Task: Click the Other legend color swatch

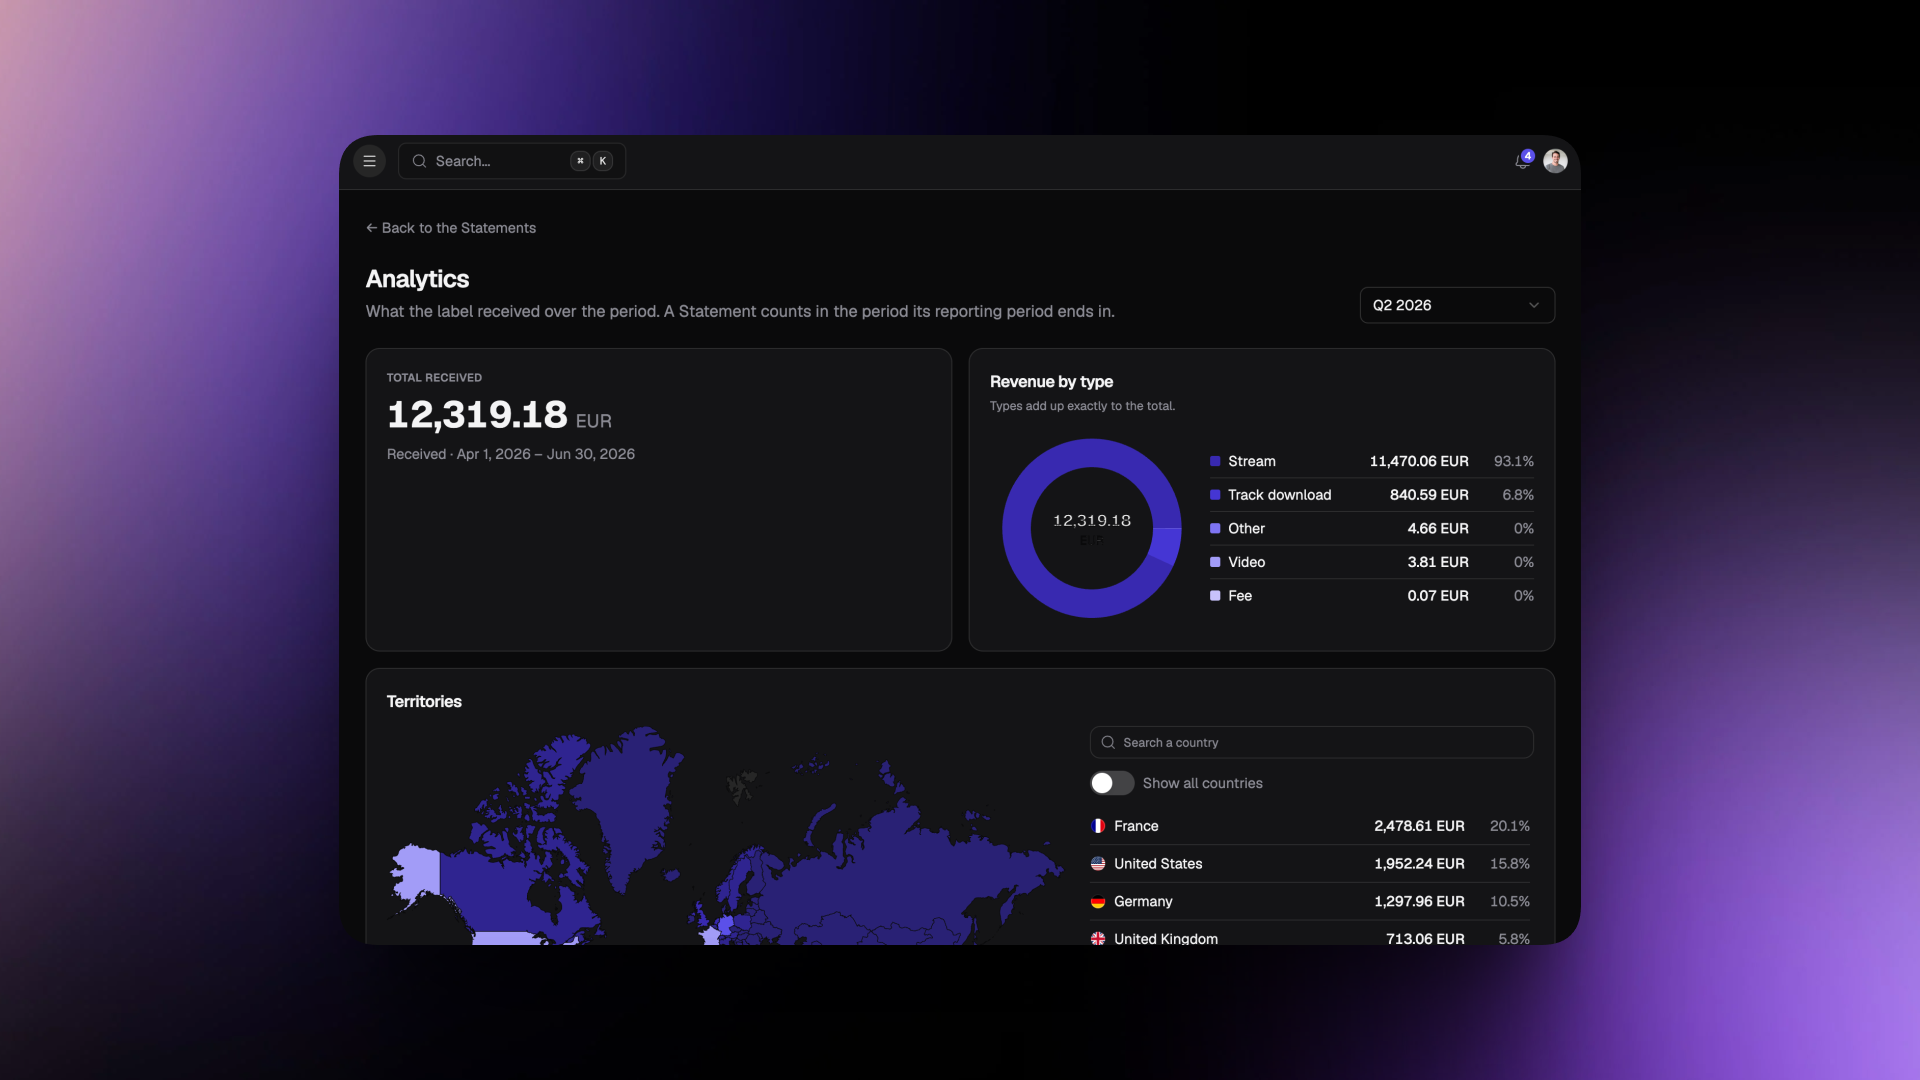Action: point(1215,528)
